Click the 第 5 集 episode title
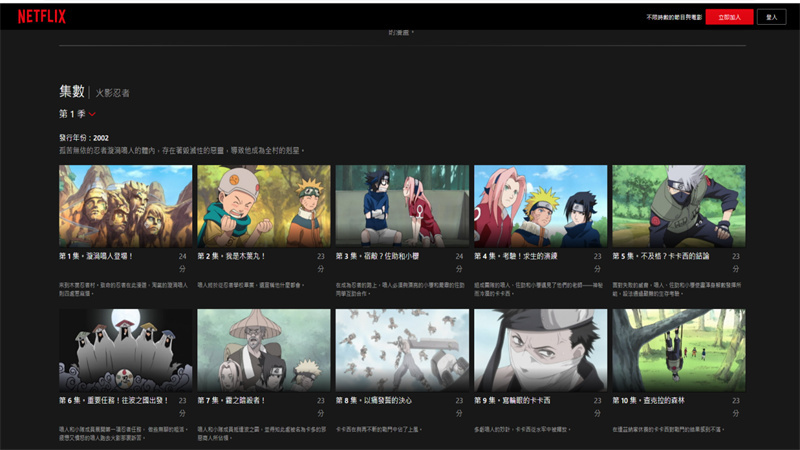 [661, 256]
